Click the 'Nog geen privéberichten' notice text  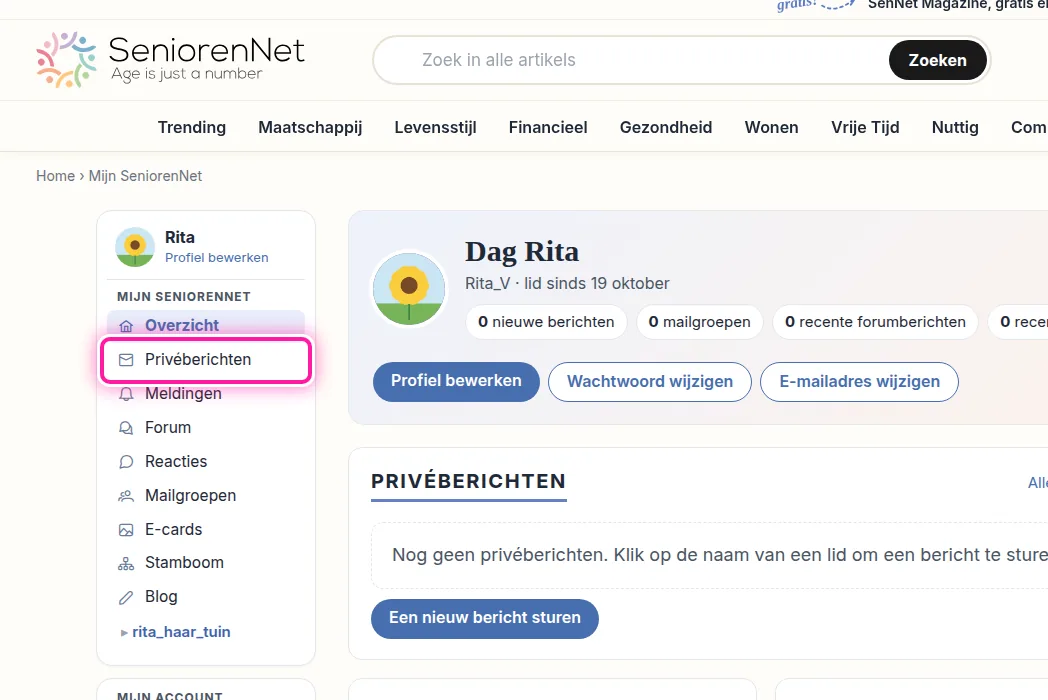click(x=719, y=555)
